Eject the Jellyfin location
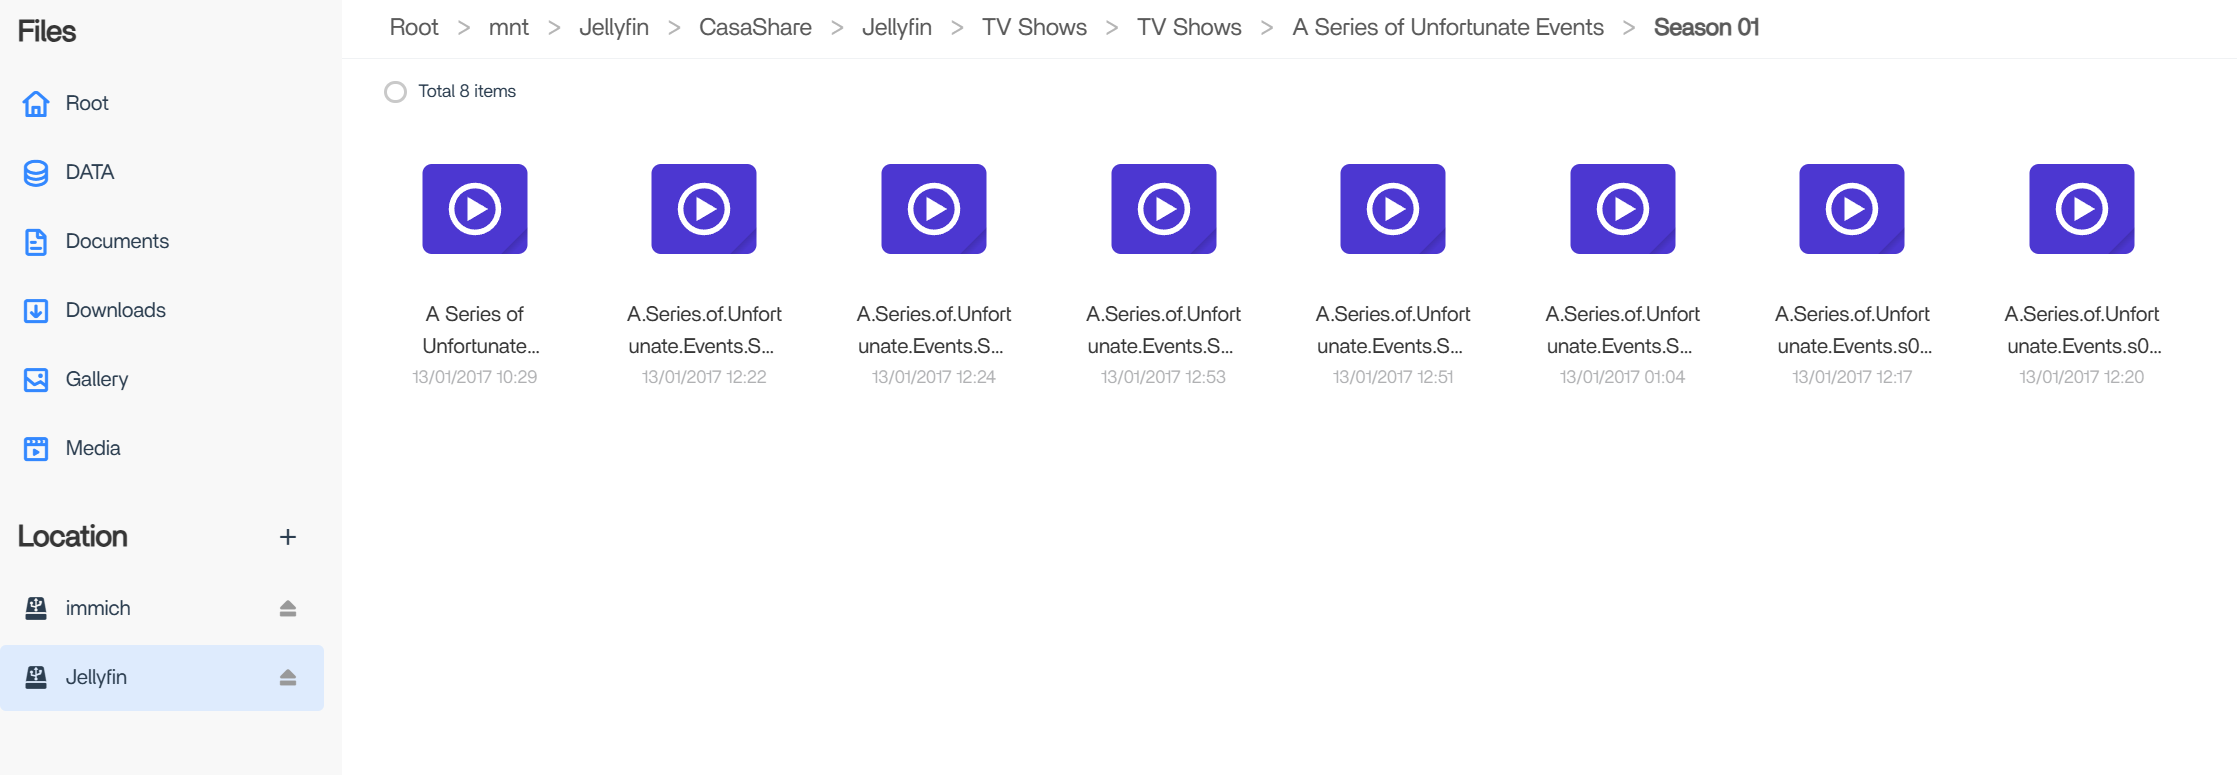This screenshot has width=2237, height=775. pyautogui.click(x=288, y=677)
